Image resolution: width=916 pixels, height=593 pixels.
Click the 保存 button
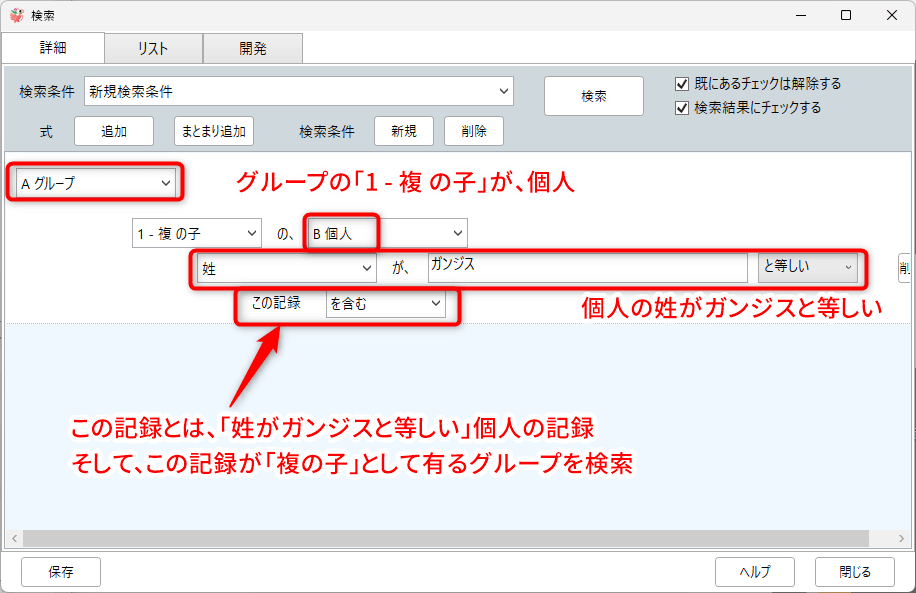61,572
